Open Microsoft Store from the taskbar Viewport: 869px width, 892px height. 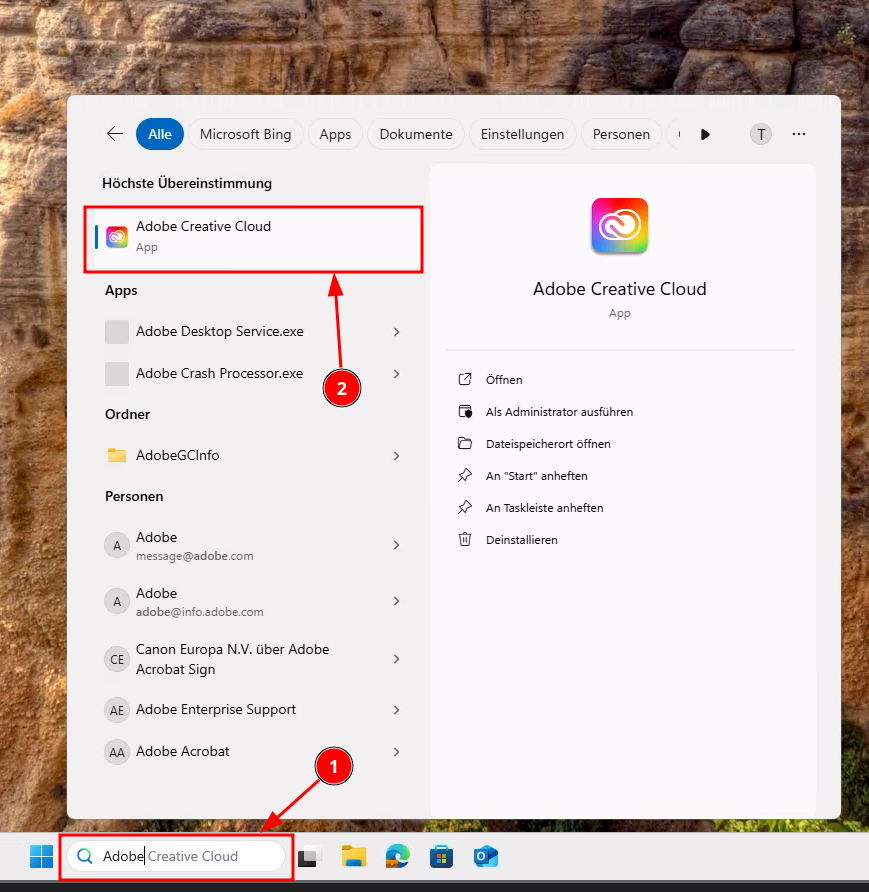pos(442,856)
